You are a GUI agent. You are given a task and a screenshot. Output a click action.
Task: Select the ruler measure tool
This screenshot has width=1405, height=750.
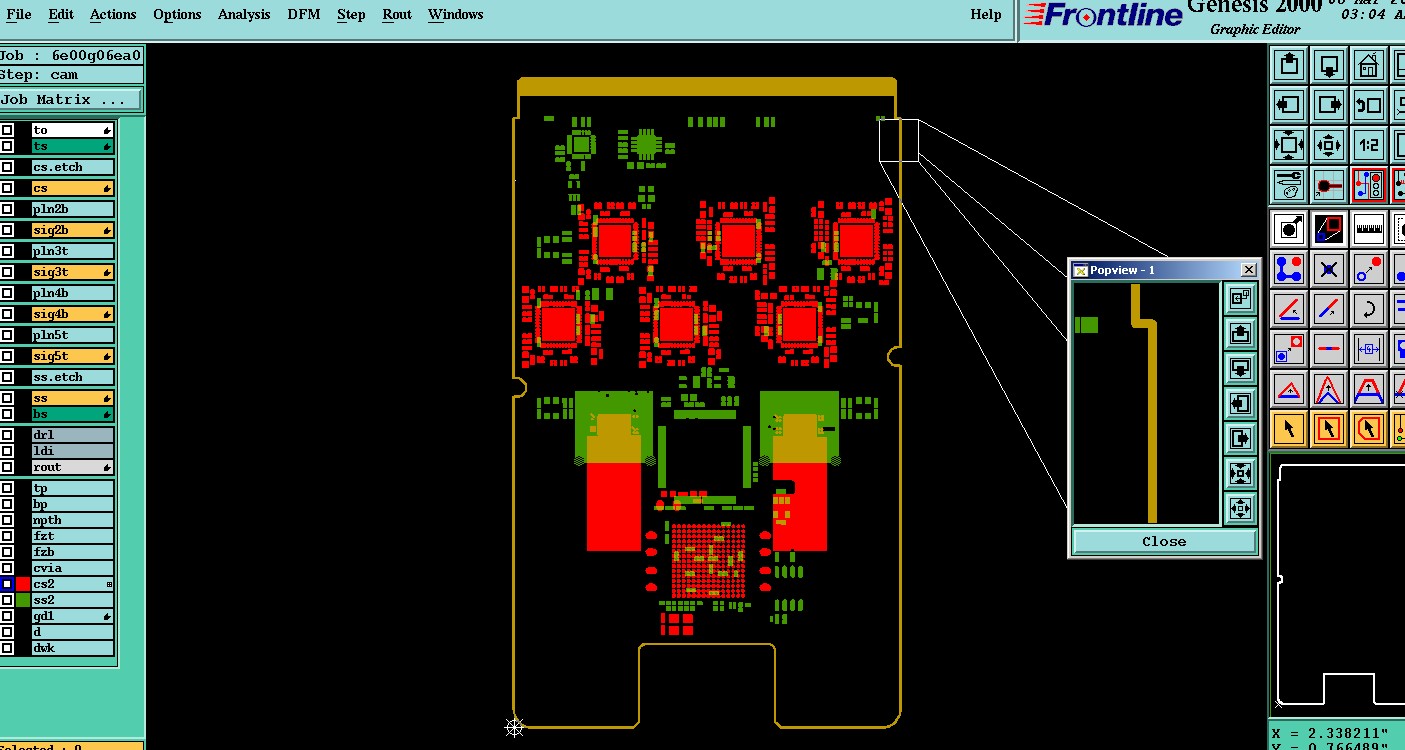(1368, 229)
